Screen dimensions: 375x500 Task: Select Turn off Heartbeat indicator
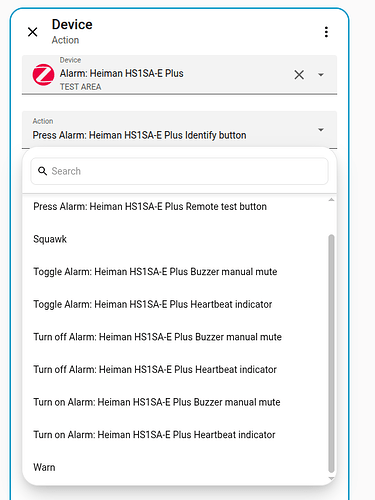coord(175,369)
